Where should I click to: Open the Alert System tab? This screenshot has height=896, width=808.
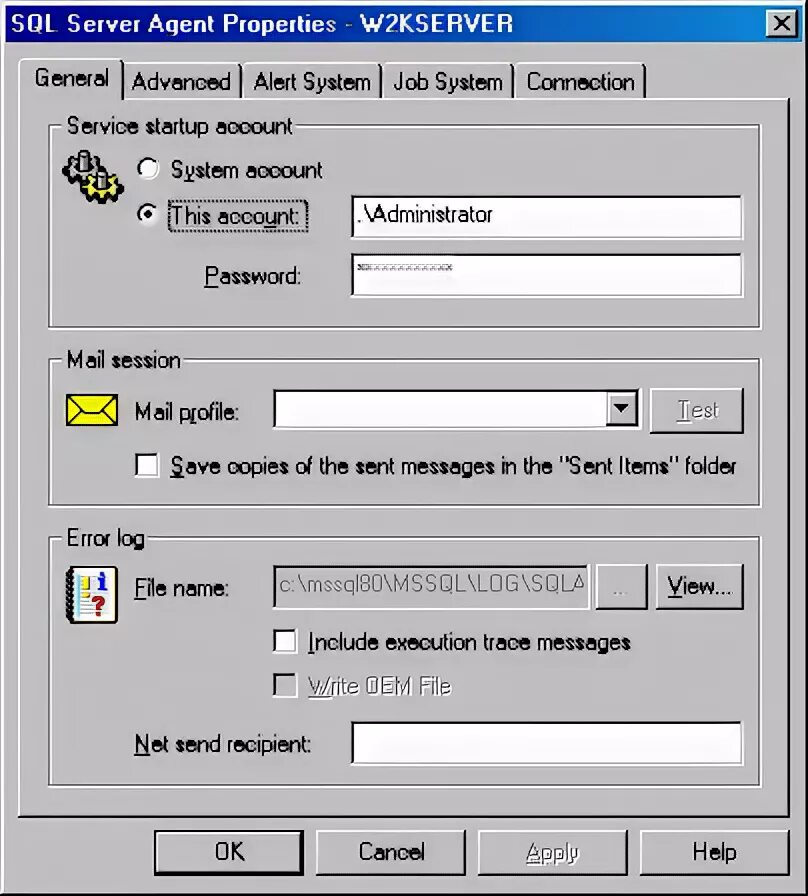(312, 82)
